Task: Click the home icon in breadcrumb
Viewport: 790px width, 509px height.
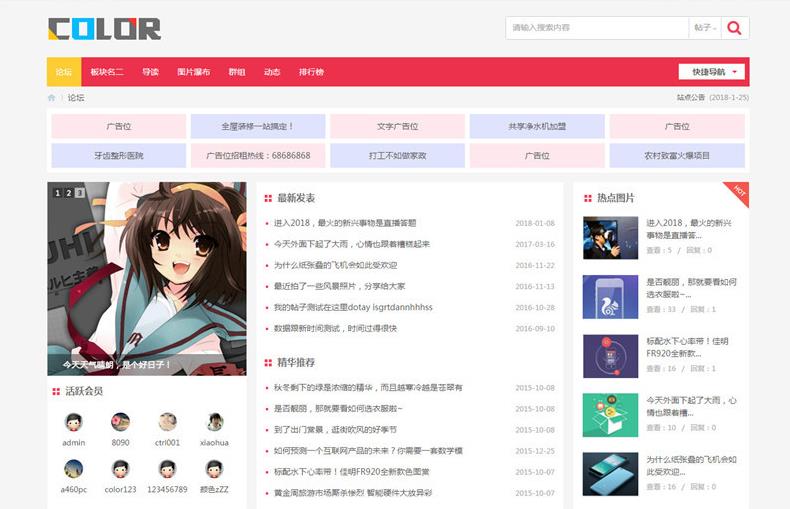Action: click(x=51, y=98)
